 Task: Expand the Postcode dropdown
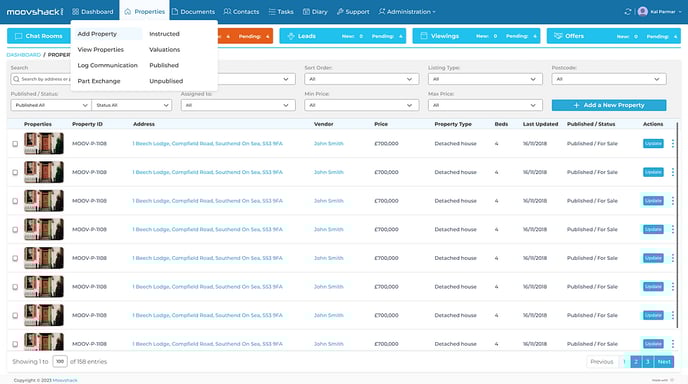(x=609, y=79)
